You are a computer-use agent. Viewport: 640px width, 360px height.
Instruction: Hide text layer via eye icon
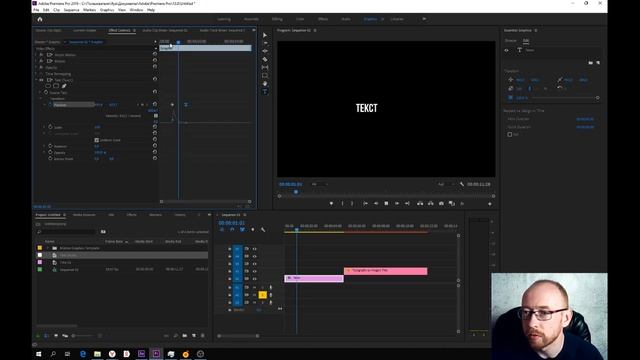click(507, 50)
